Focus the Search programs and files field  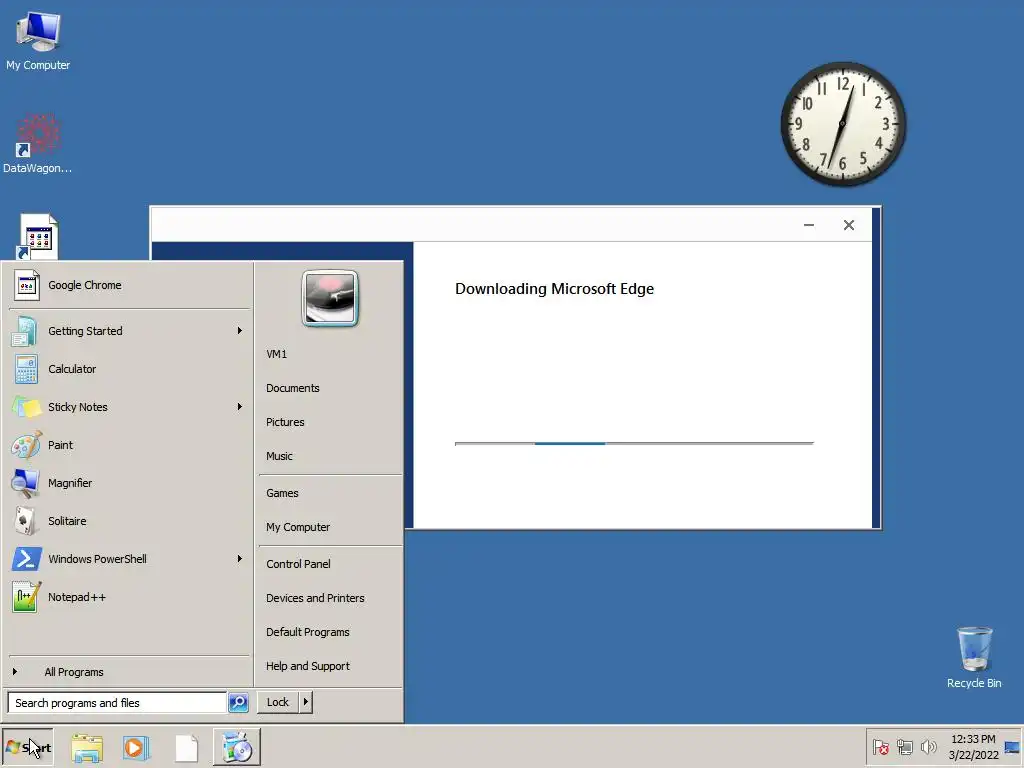click(x=117, y=703)
